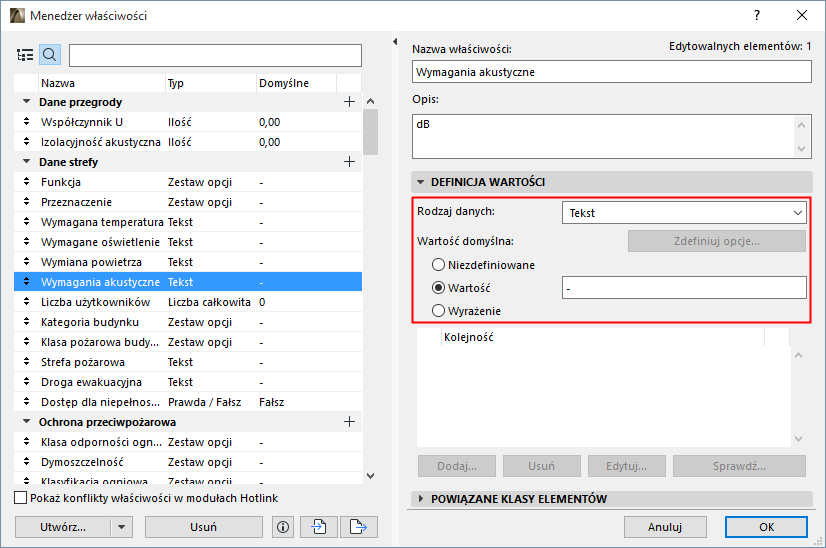Select the Niezdefiniowane radio option

[438, 265]
